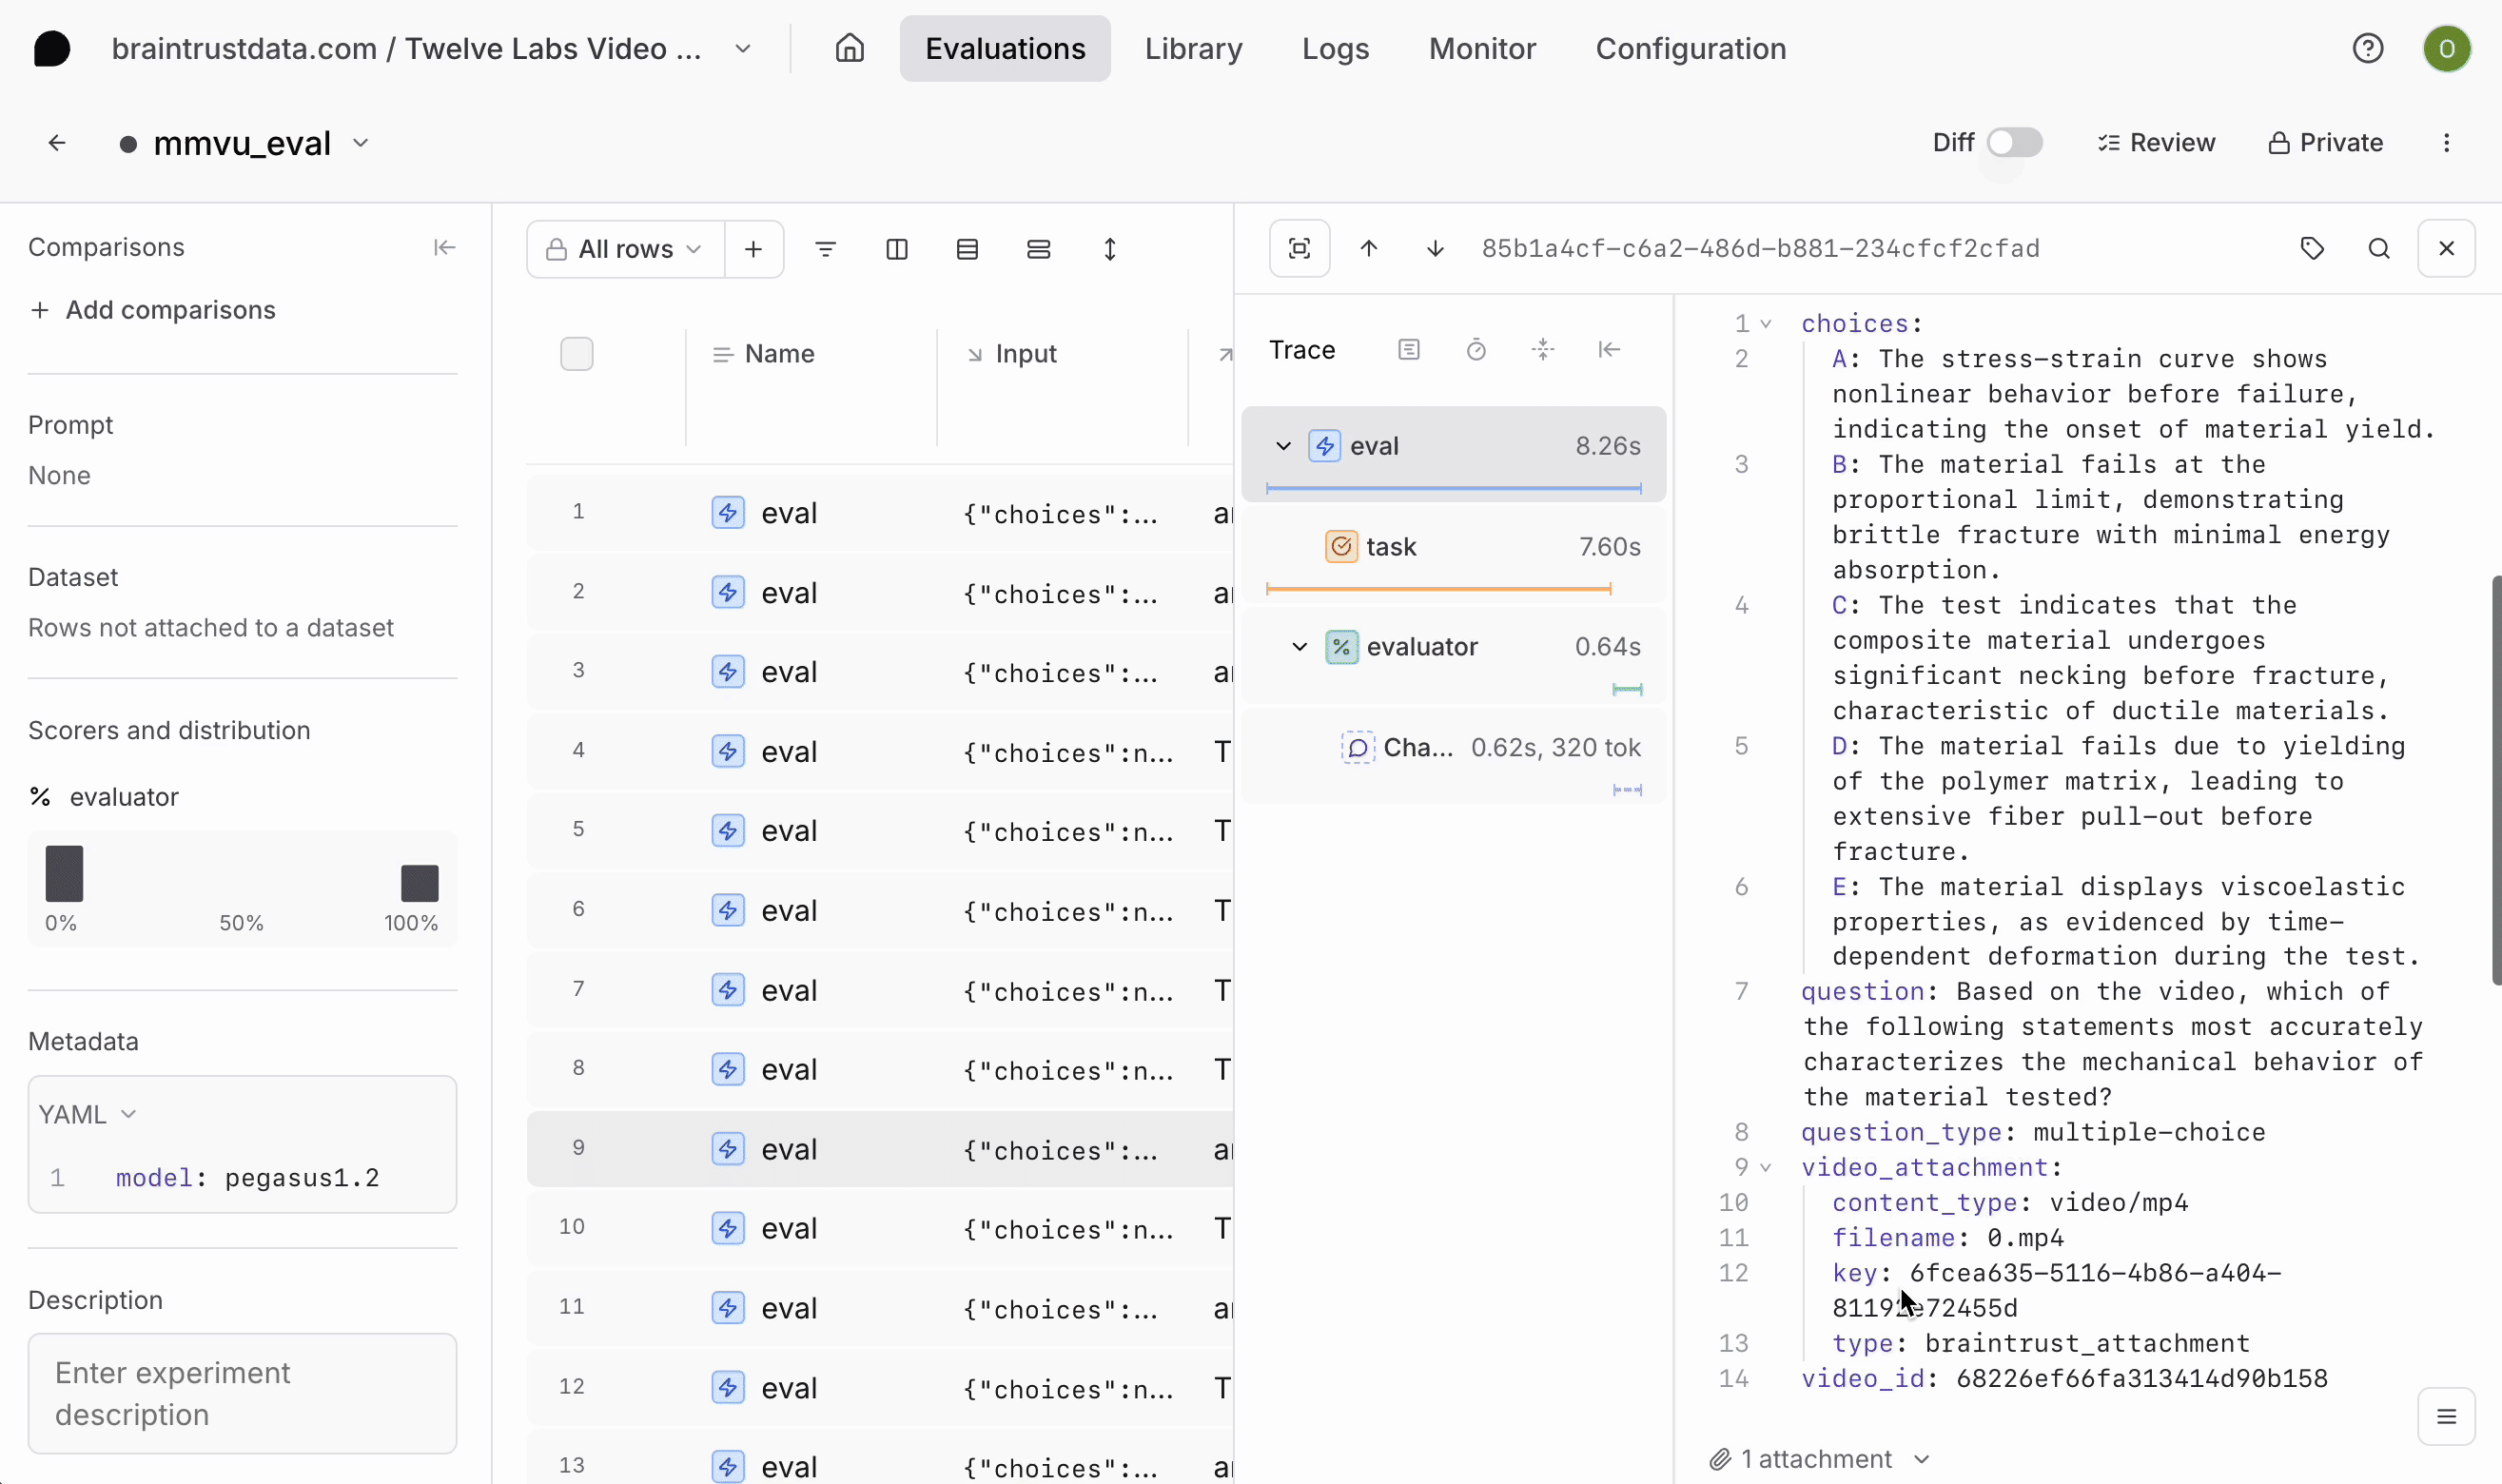This screenshot has height=1484, width=2502.
Task: Change the YAML metadata format dropdown
Action: pyautogui.click(x=86, y=1114)
